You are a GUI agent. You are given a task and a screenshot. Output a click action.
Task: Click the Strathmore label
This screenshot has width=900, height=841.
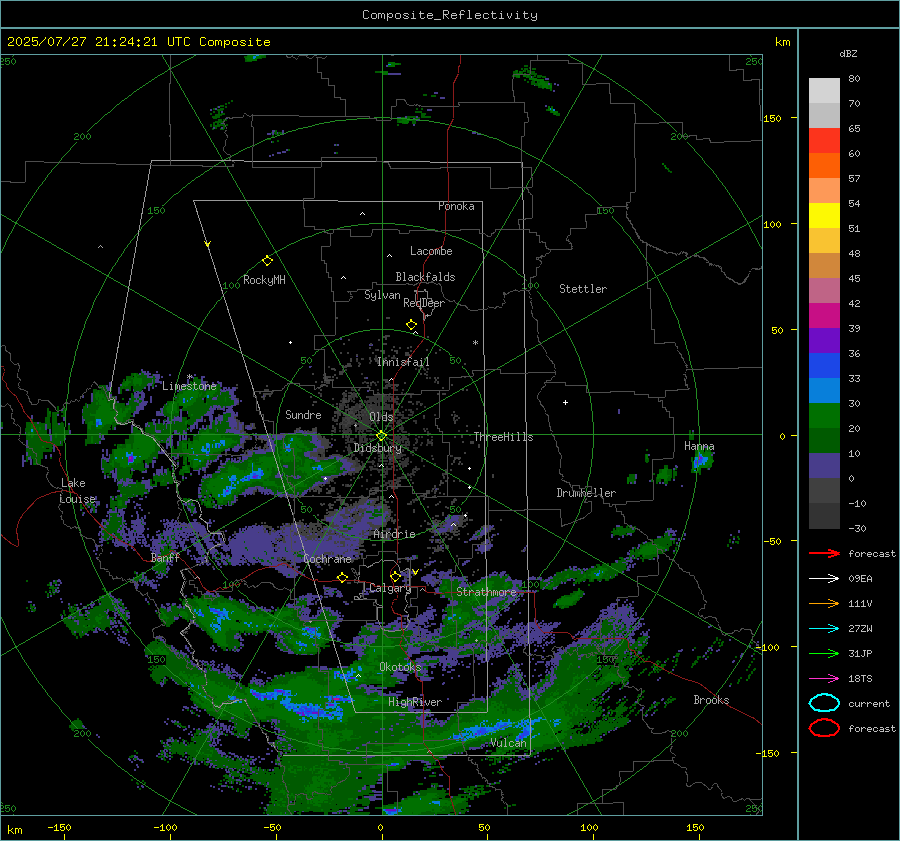486,592
